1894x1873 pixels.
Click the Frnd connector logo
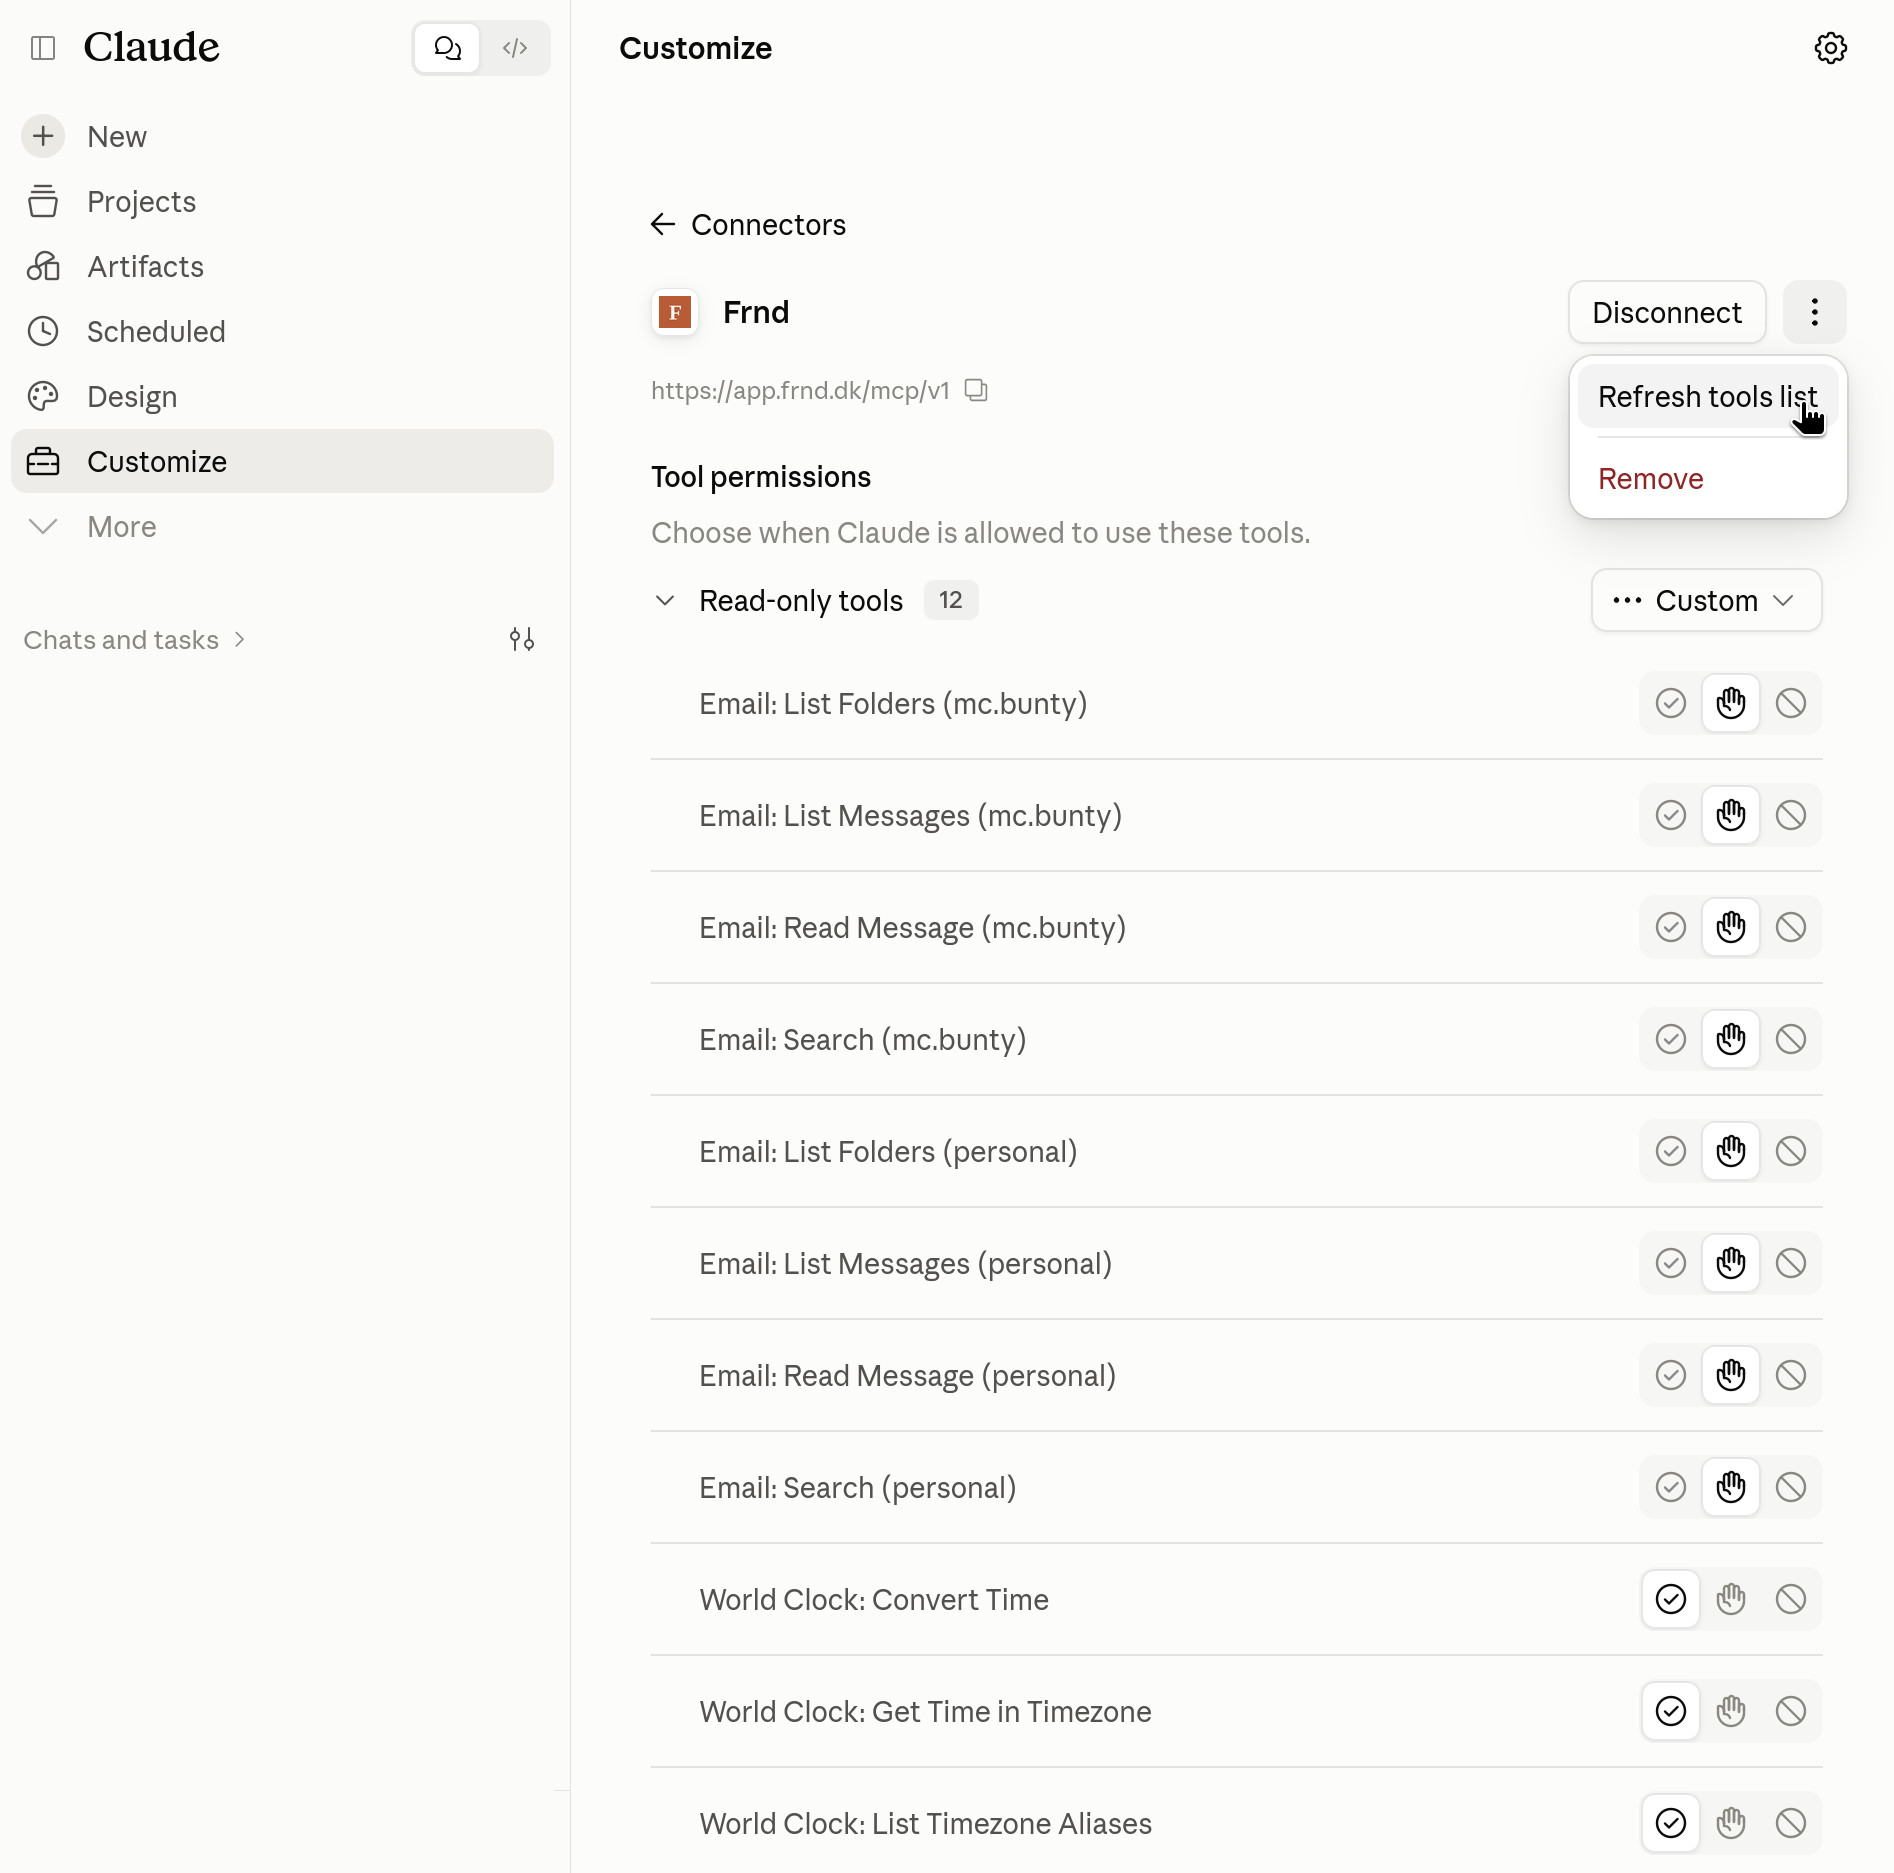(x=675, y=313)
